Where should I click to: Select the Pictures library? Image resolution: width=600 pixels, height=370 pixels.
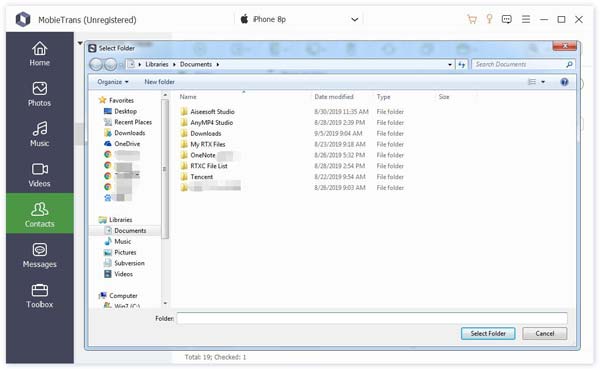pos(121,253)
